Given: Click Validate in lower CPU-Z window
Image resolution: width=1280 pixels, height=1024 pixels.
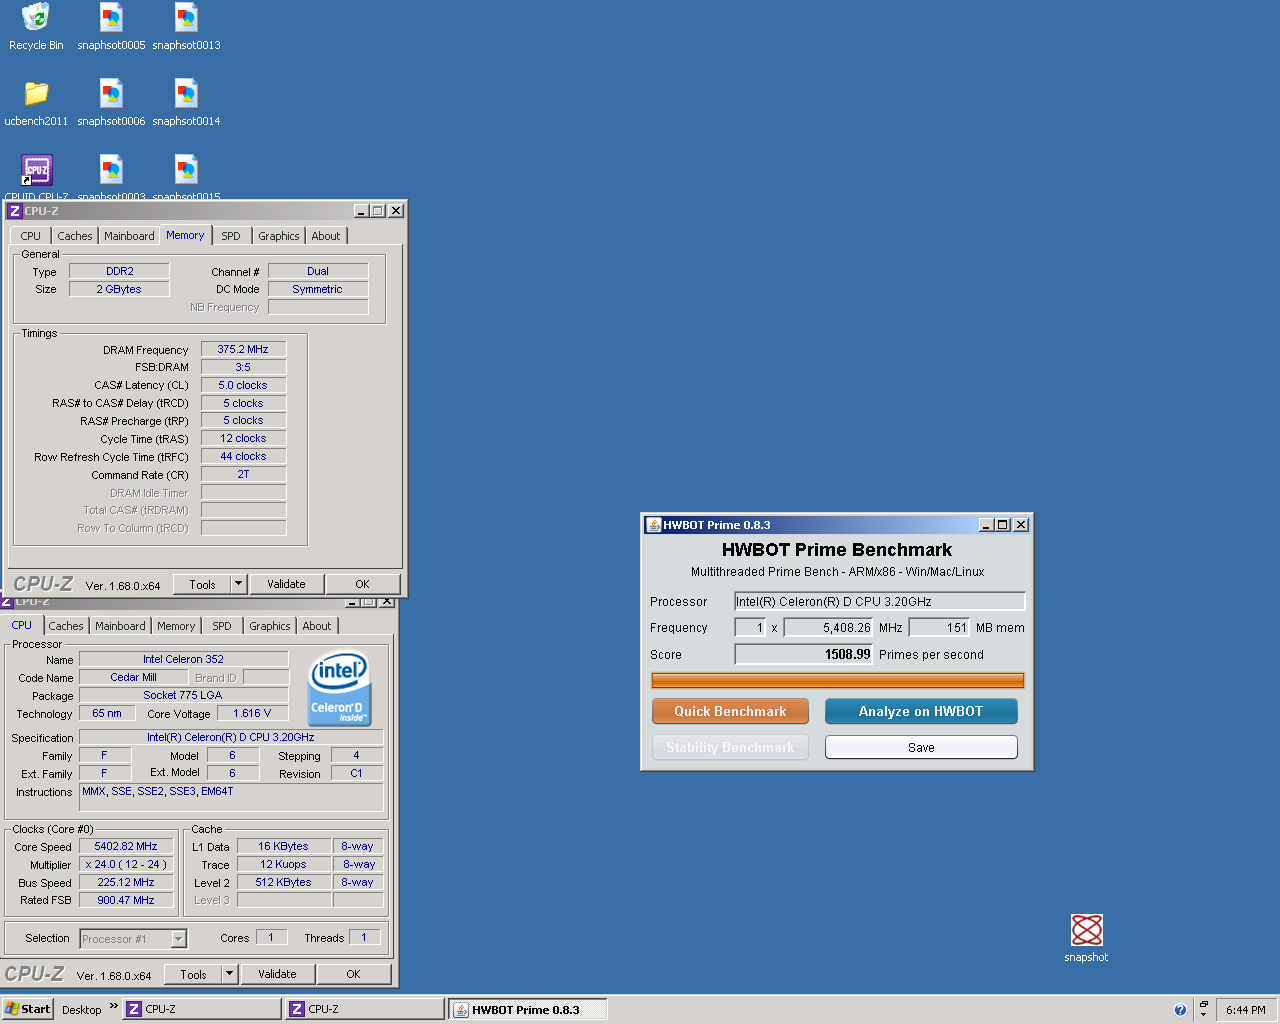Looking at the screenshot, I should coord(277,974).
